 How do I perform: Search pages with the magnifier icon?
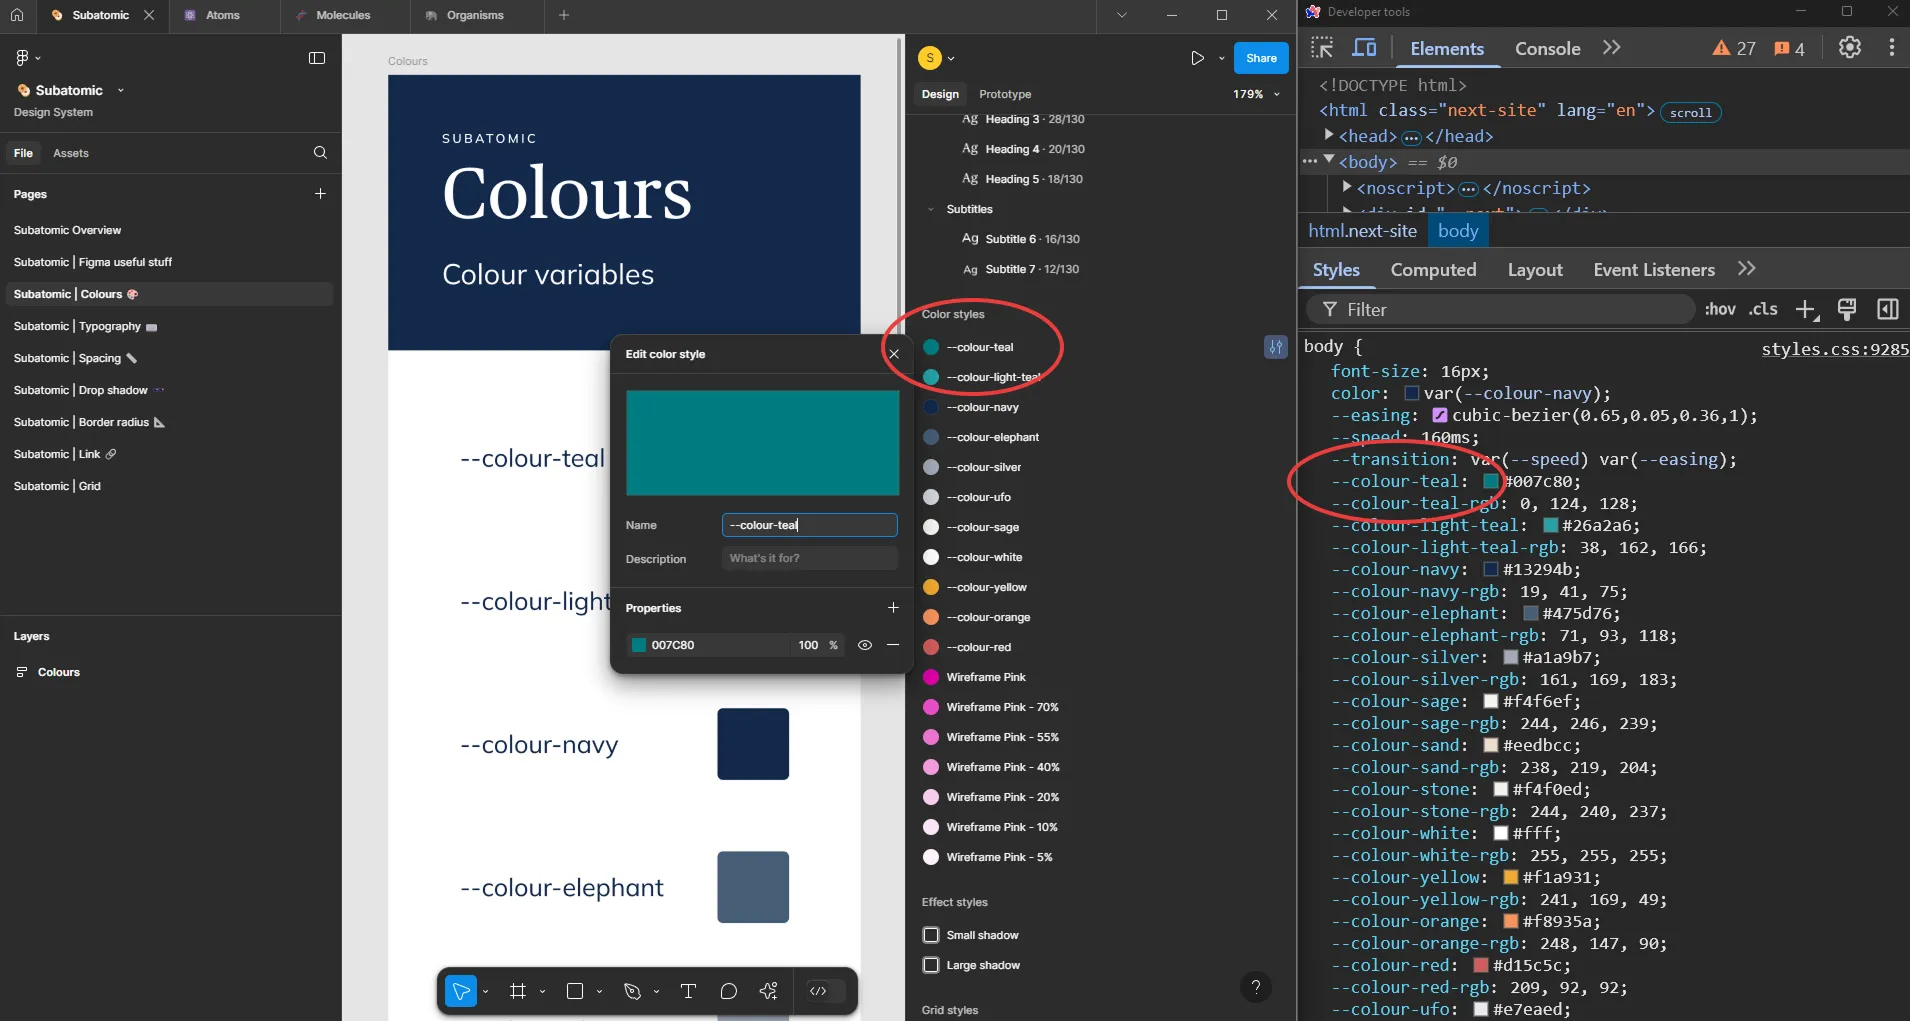tap(320, 153)
